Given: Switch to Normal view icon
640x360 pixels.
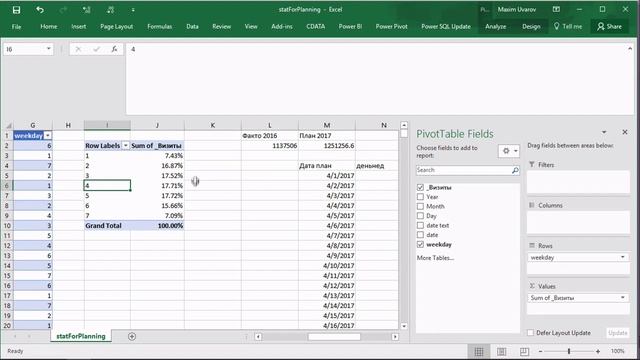Looking at the screenshot, I should (479, 351).
